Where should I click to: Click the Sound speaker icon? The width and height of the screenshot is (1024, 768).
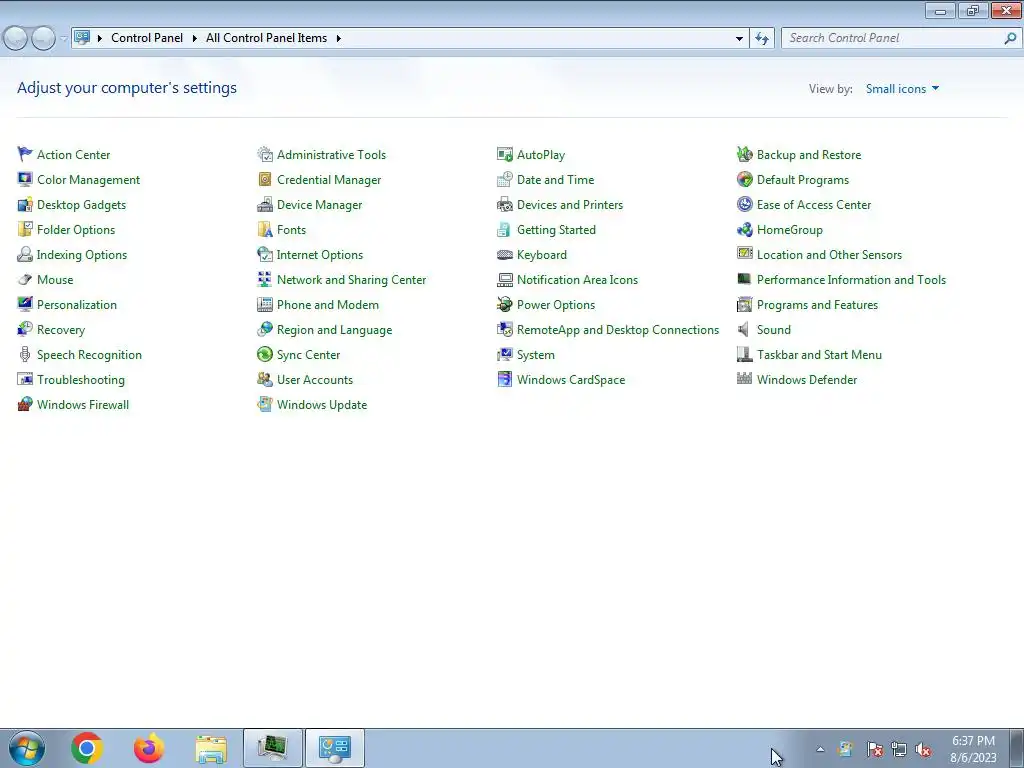744,330
